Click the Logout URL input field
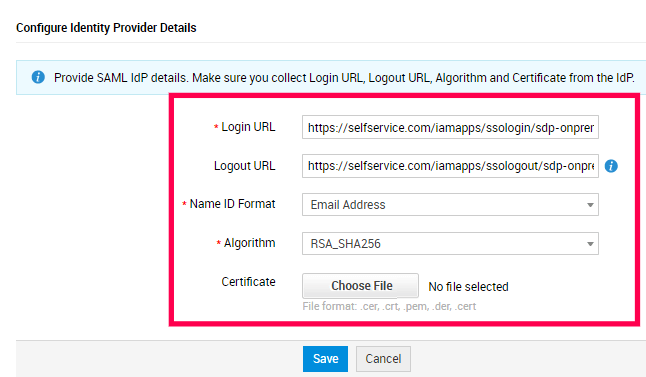This screenshot has height=377, width=646. coord(450,166)
